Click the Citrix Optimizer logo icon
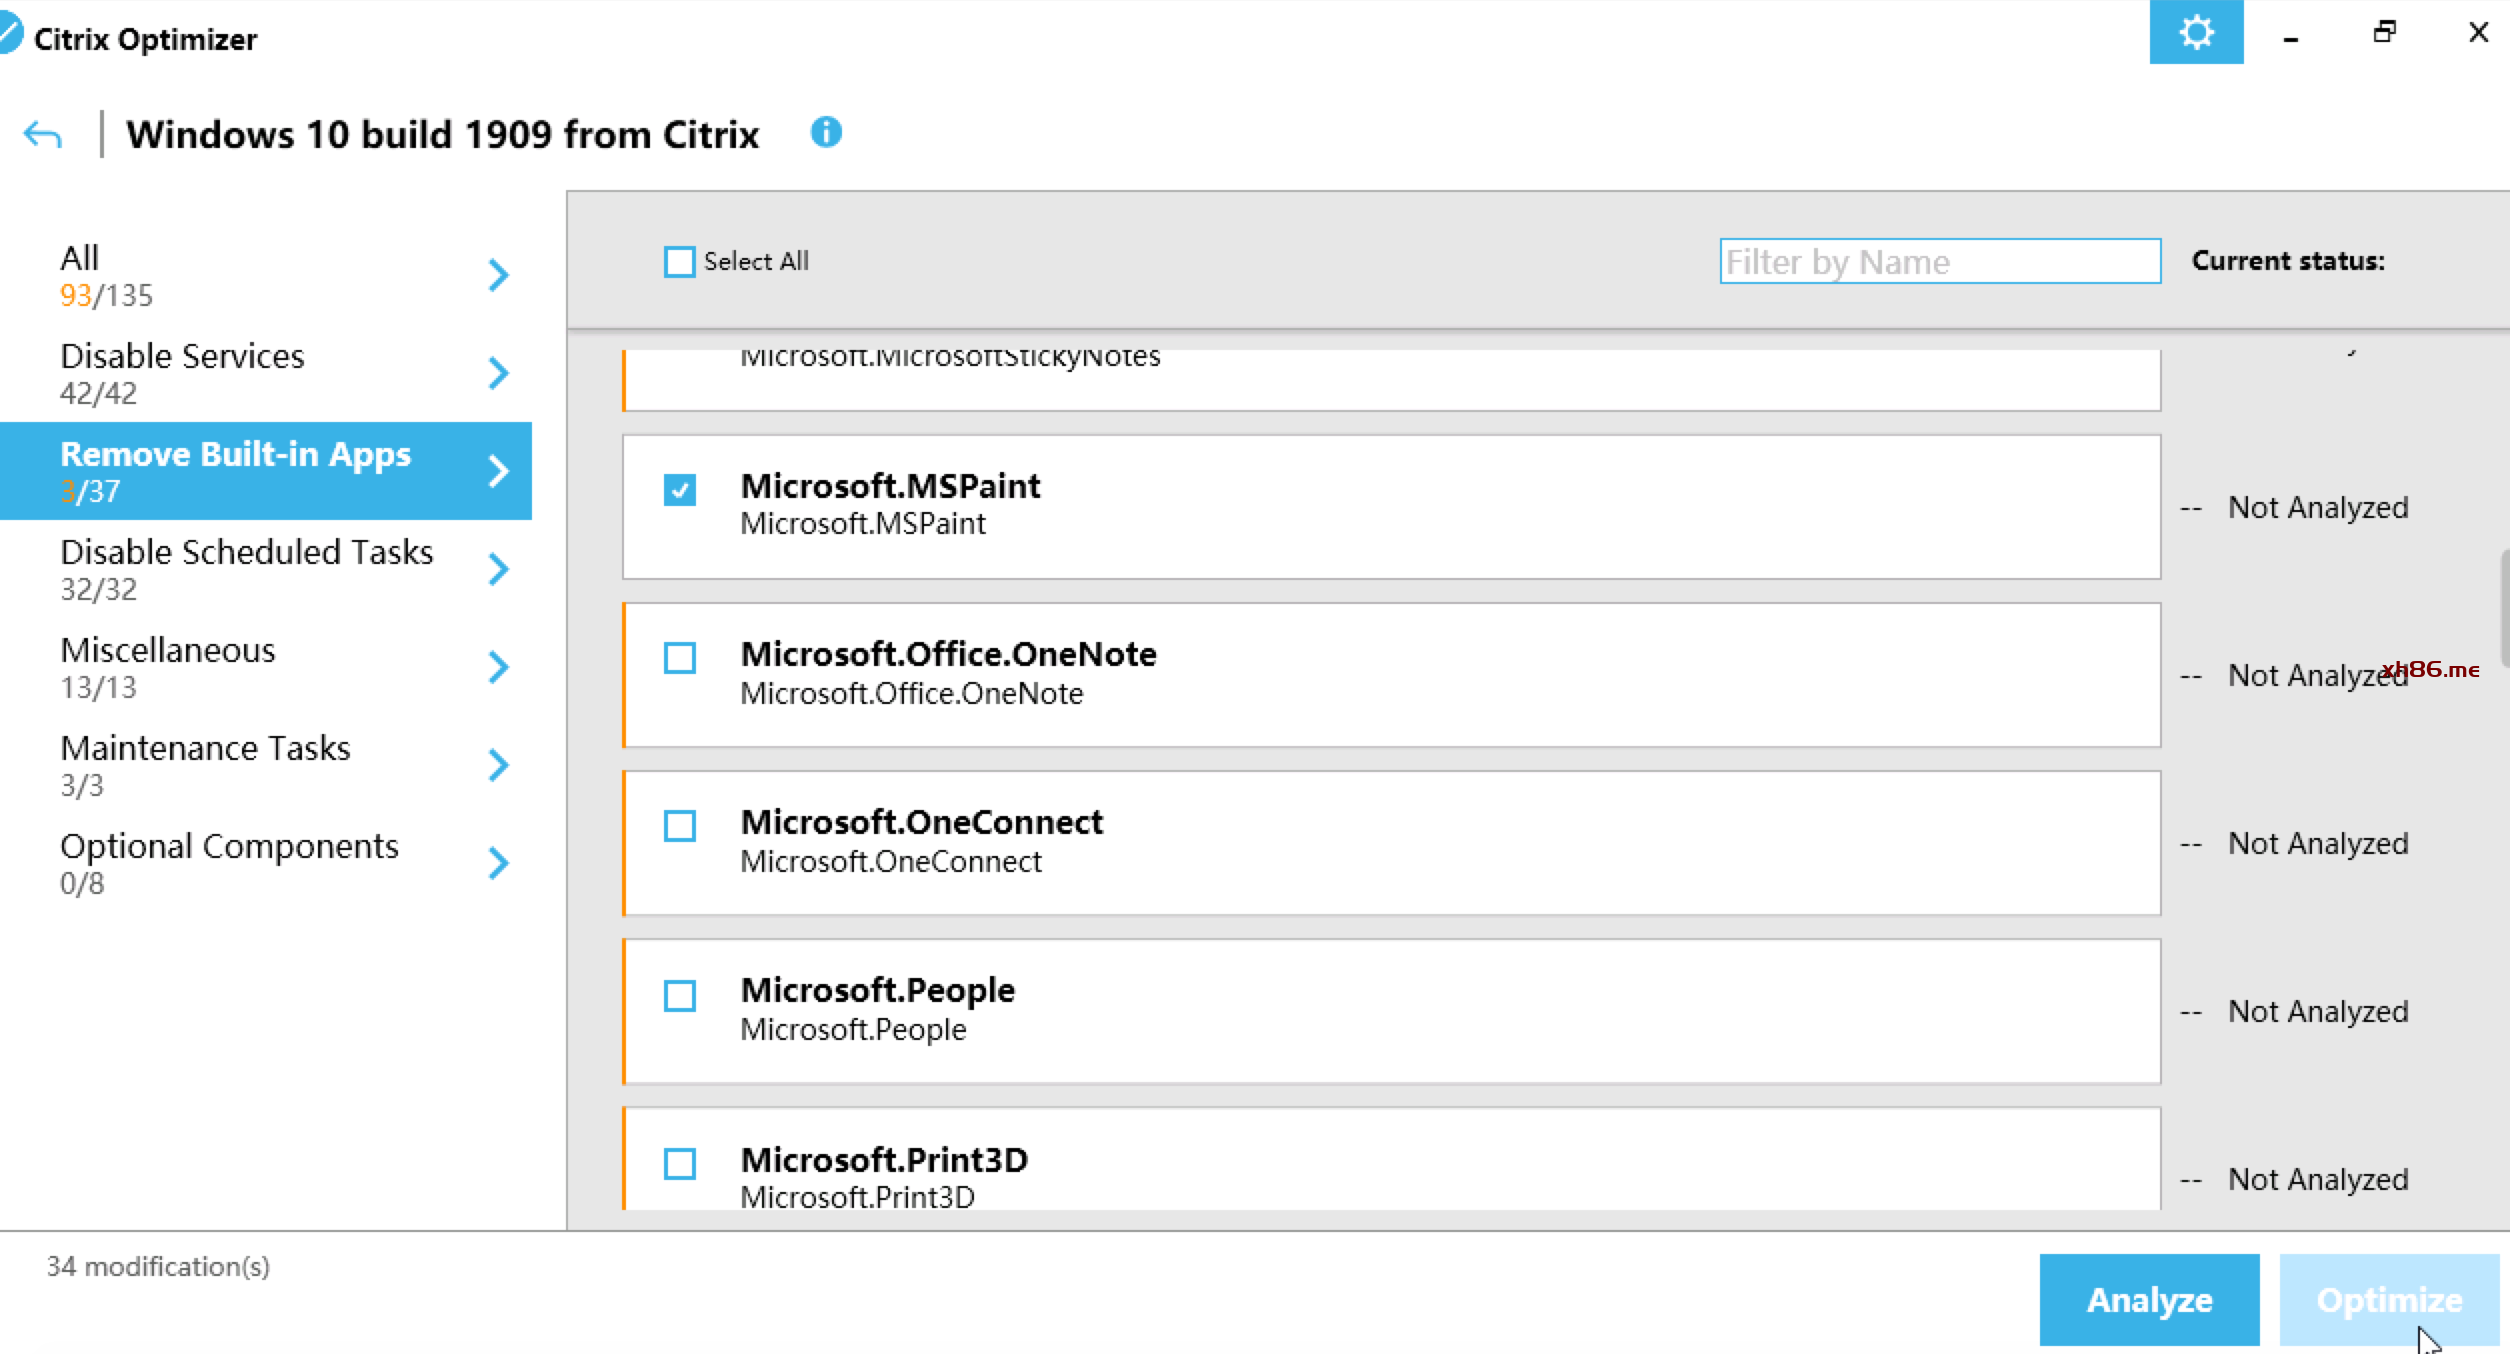Viewport: 2510px width, 1354px height. tap(10, 34)
